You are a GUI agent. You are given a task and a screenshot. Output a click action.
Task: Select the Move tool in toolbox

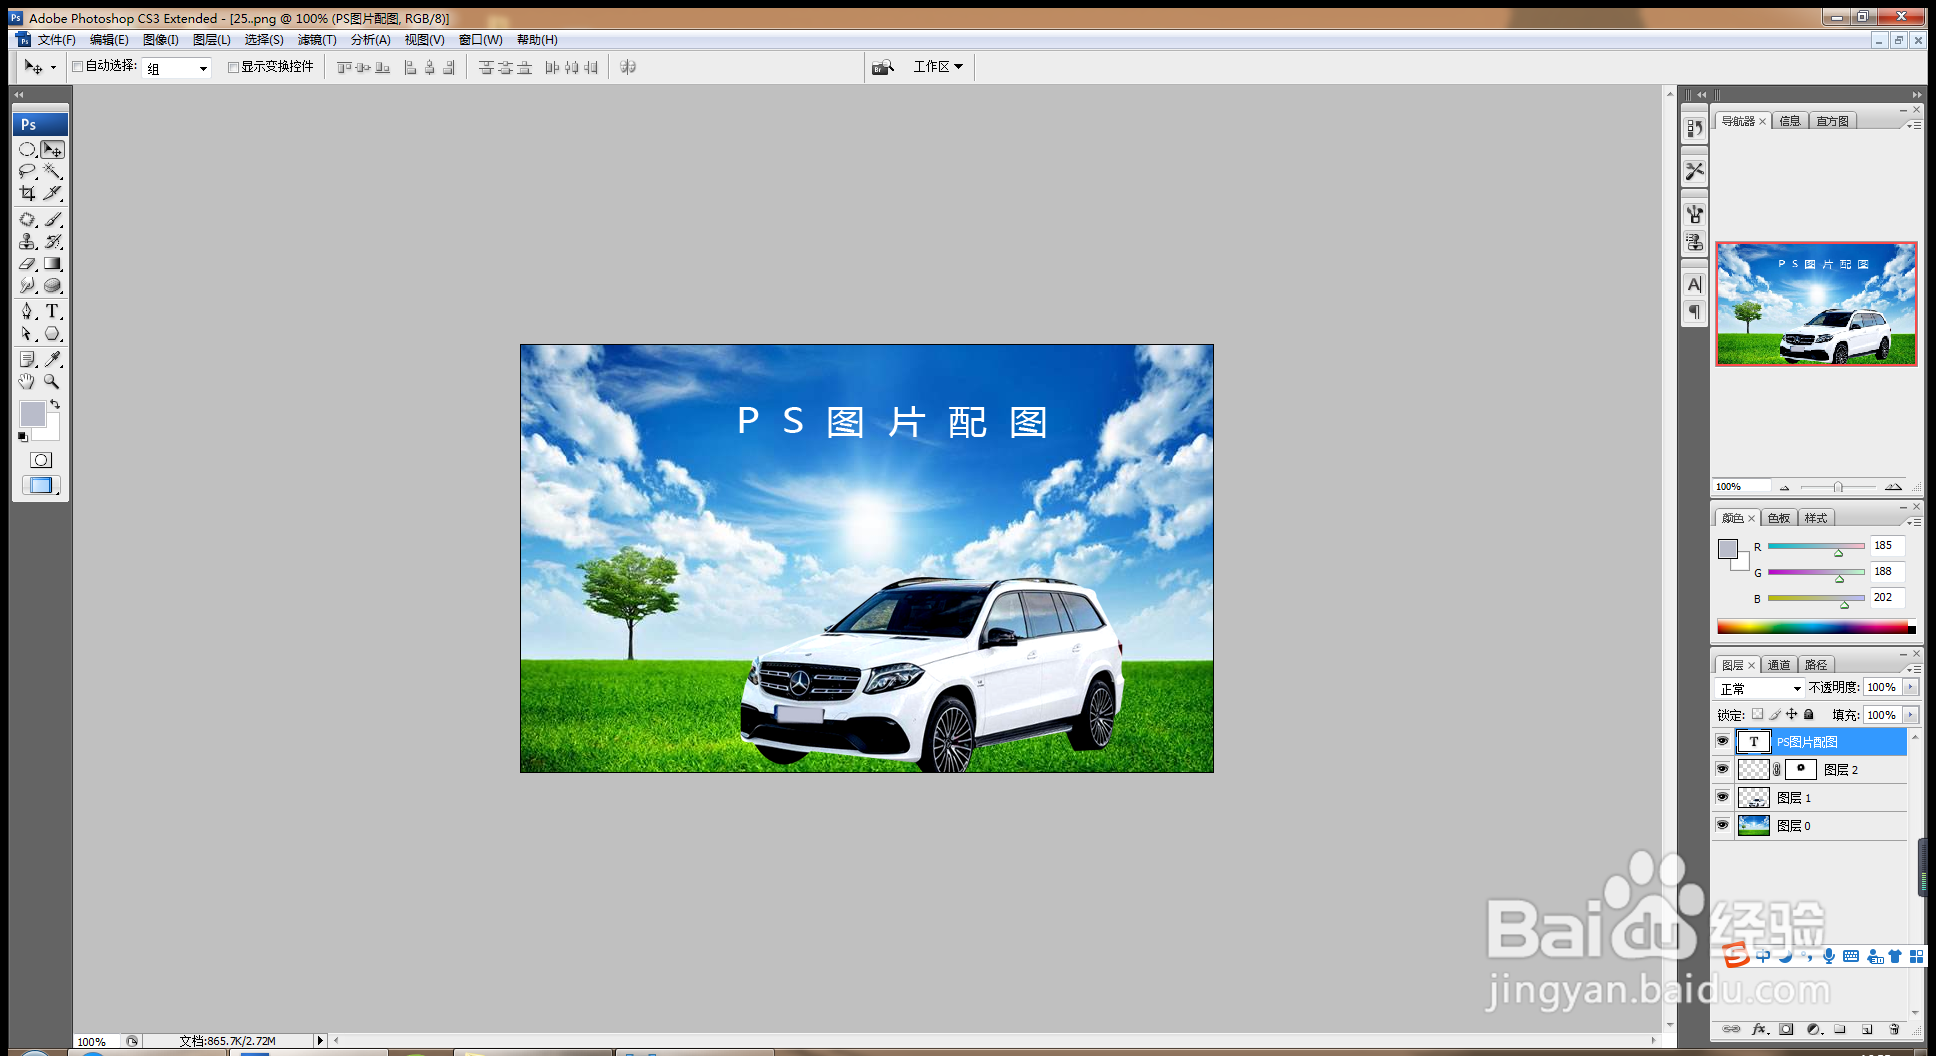coord(52,149)
